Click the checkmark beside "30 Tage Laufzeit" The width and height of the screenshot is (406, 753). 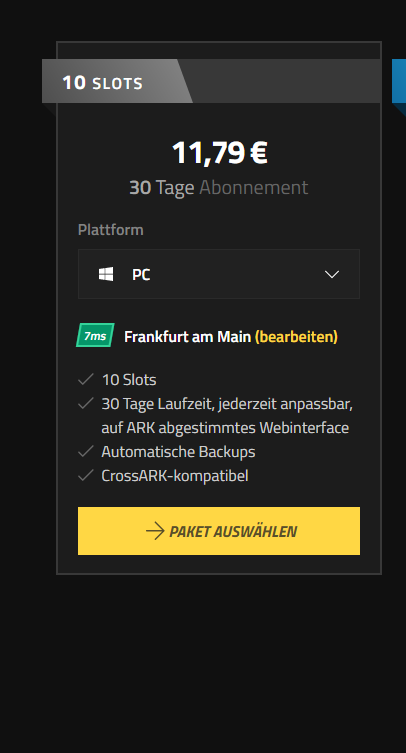(x=86, y=404)
